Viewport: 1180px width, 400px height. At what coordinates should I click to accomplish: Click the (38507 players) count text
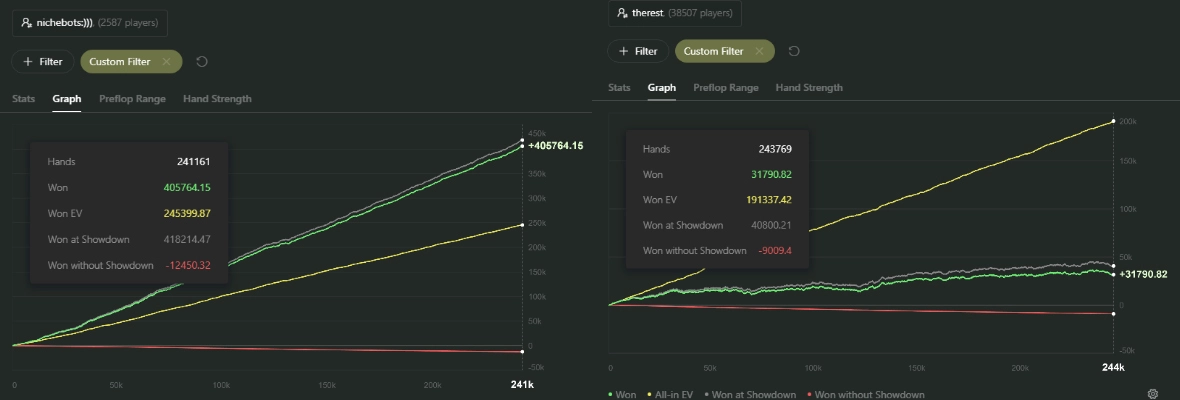[700, 14]
